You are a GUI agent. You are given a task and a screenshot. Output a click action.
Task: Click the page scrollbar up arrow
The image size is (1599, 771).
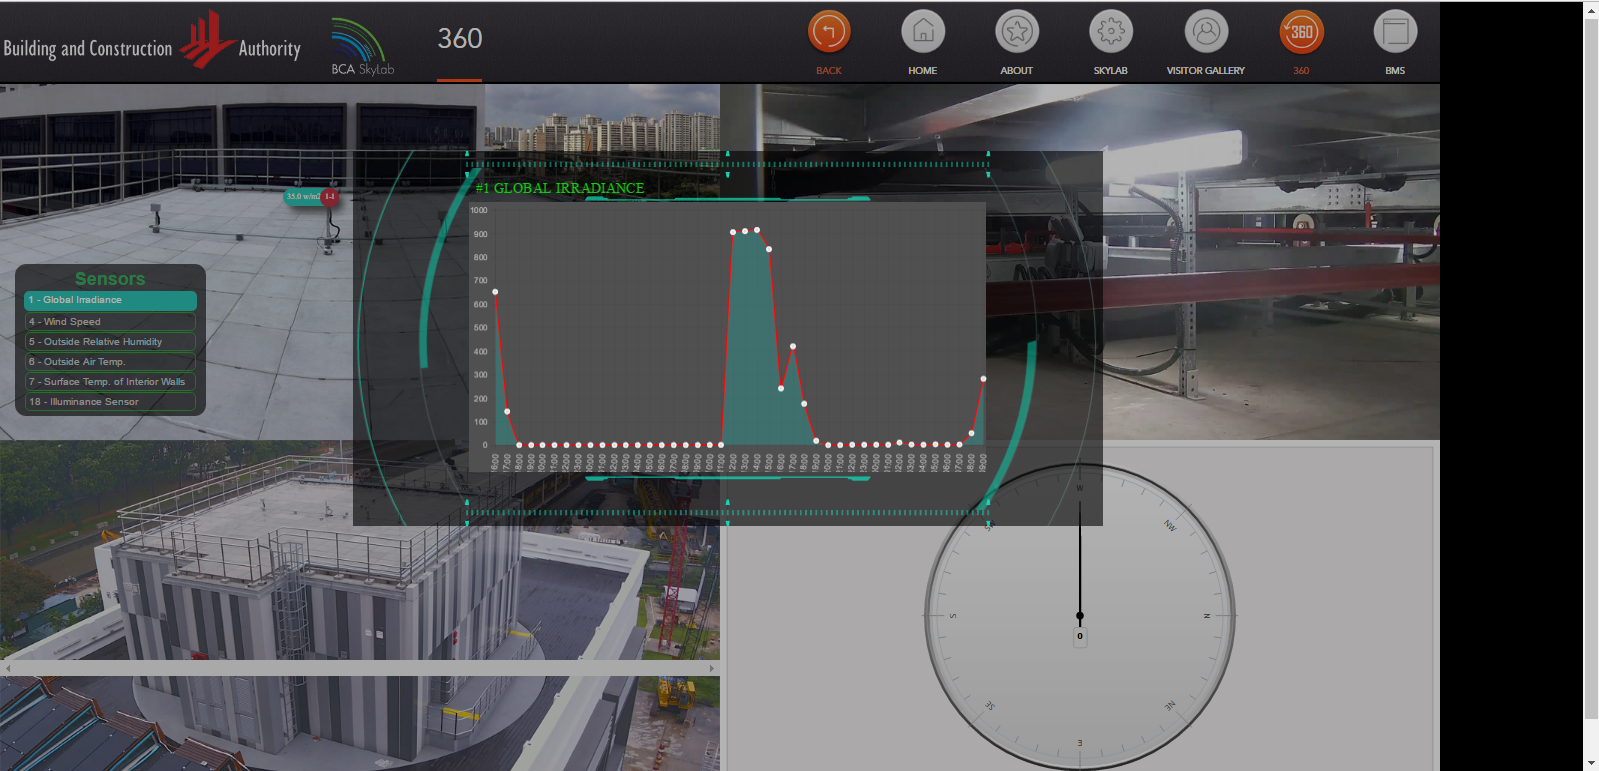click(x=1591, y=9)
